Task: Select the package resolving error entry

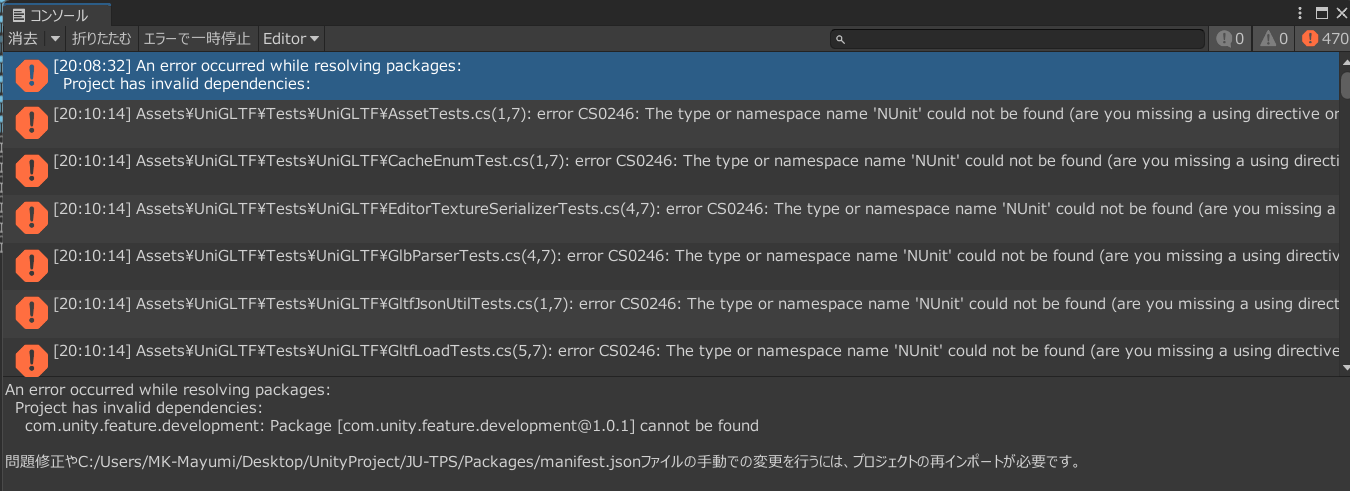Action: (669, 75)
